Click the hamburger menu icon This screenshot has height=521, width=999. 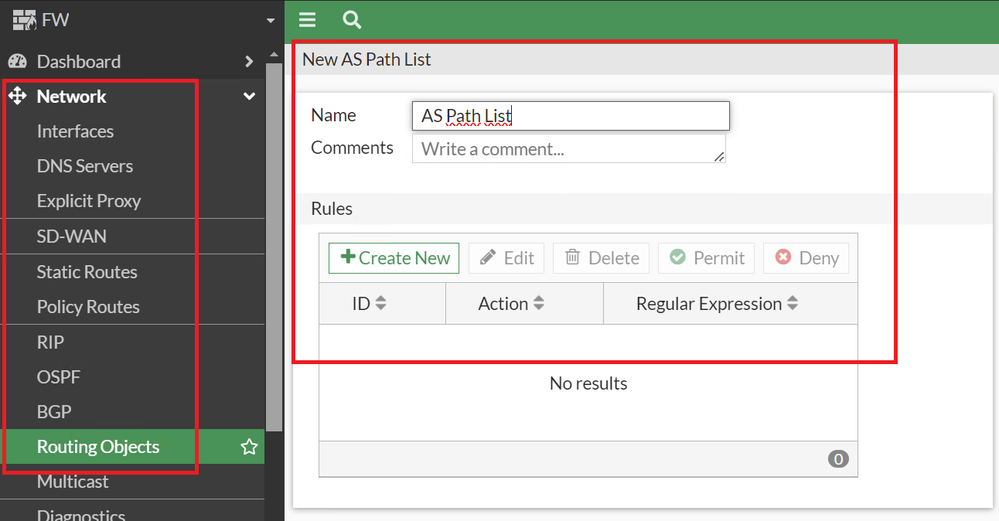point(307,20)
